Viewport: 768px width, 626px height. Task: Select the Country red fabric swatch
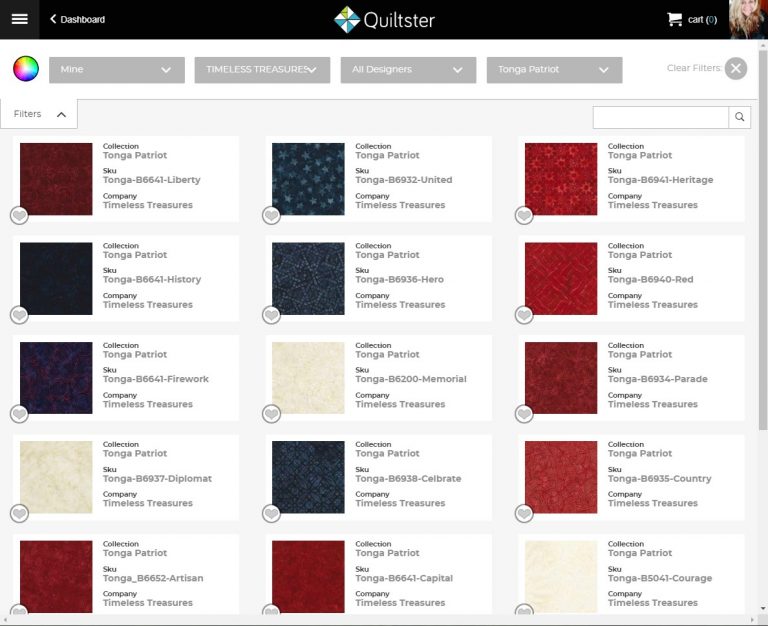point(561,477)
